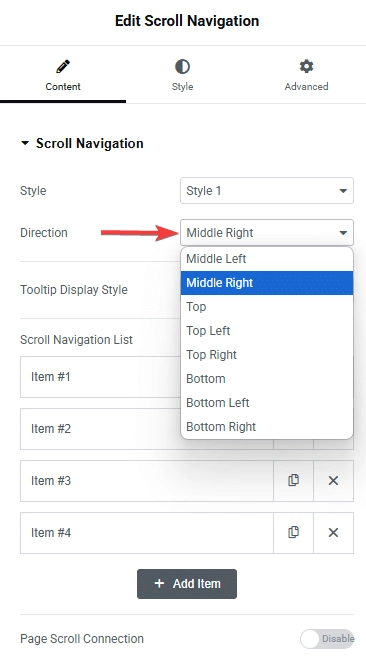Click the gear icon for Advanced

pos(306,67)
